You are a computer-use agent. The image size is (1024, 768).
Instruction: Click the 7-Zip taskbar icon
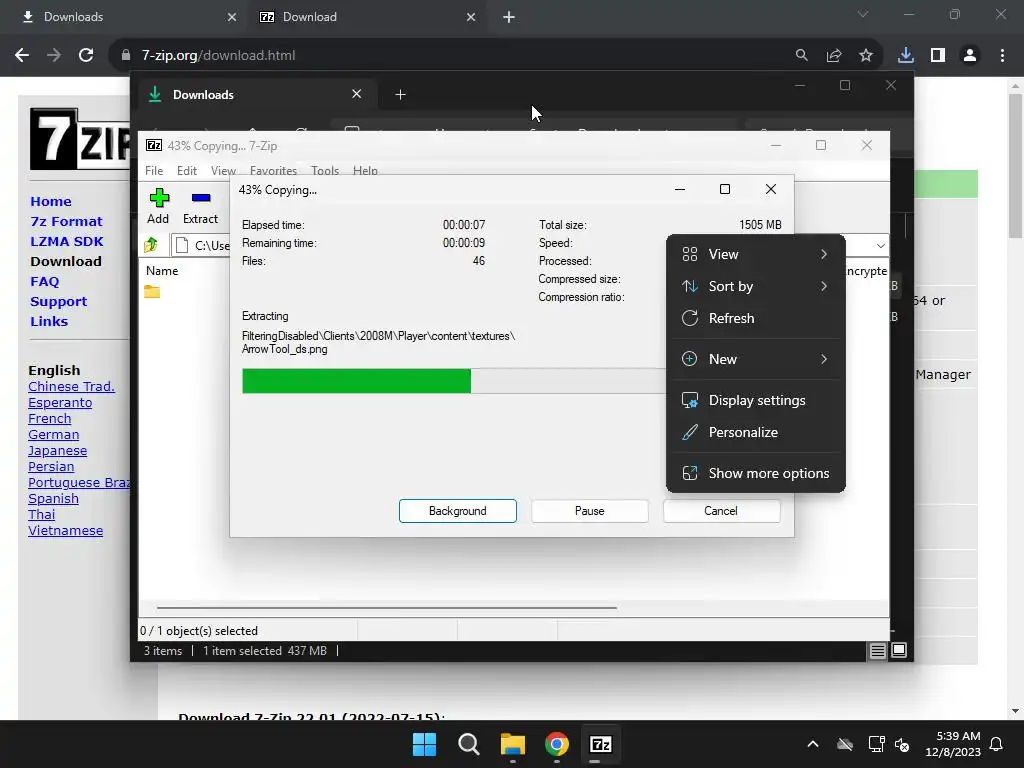click(x=600, y=744)
